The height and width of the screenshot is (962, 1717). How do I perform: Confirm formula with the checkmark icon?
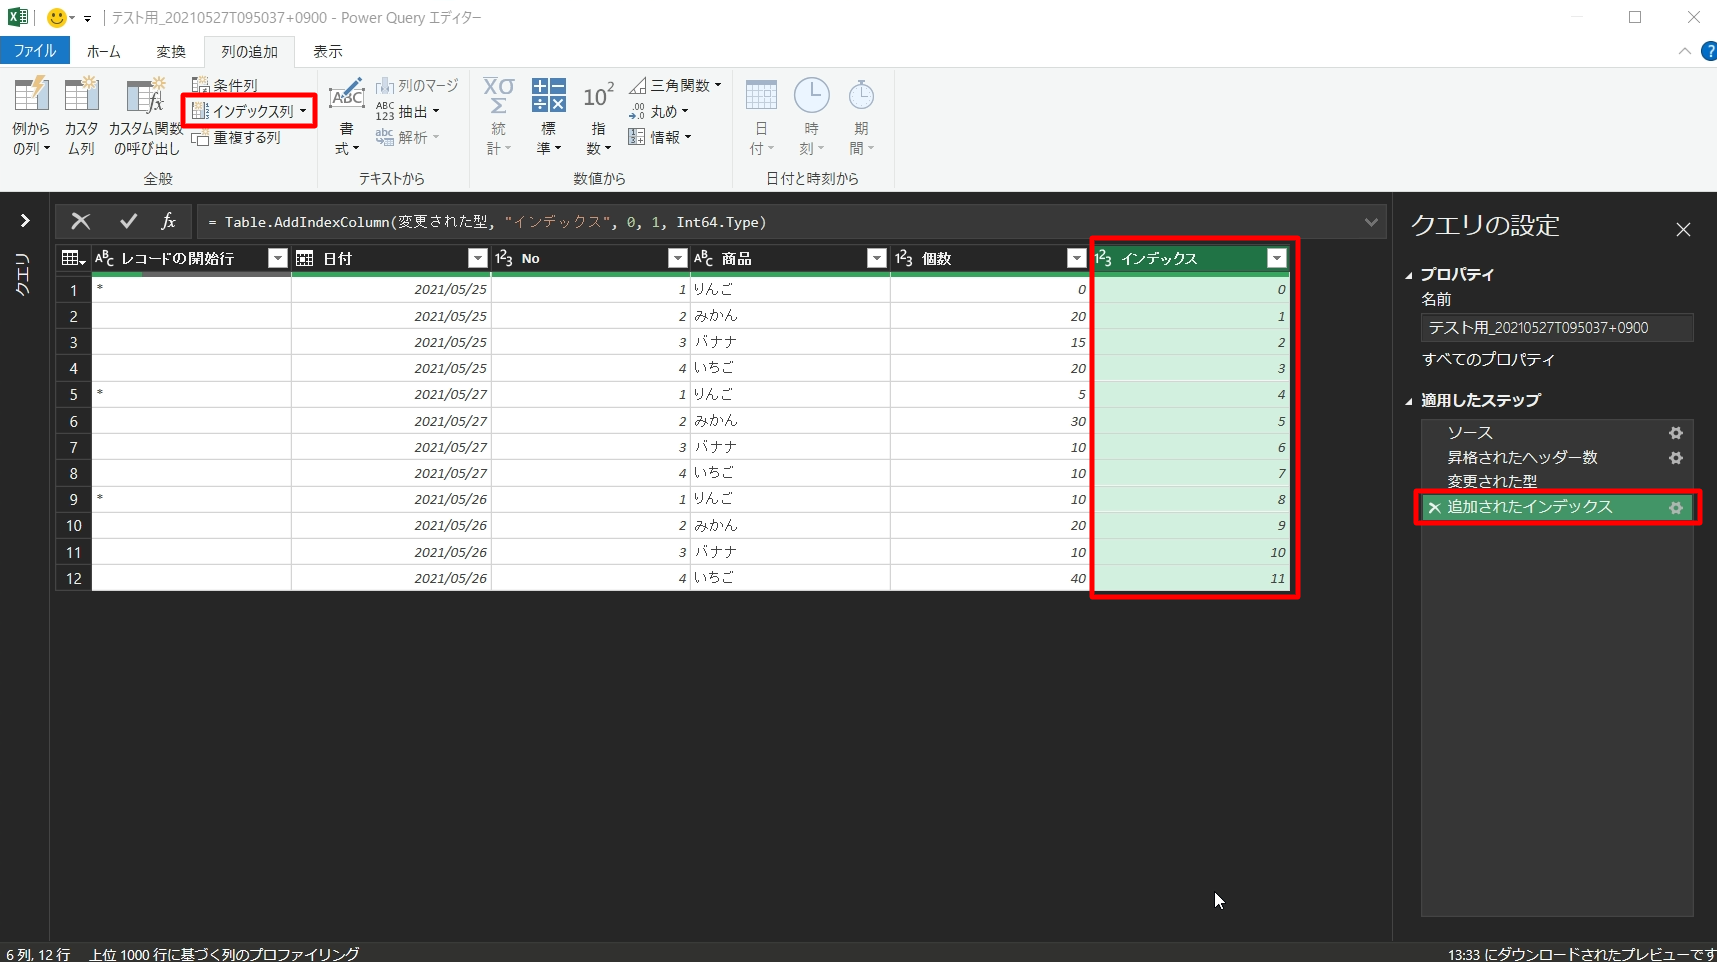[128, 222]
